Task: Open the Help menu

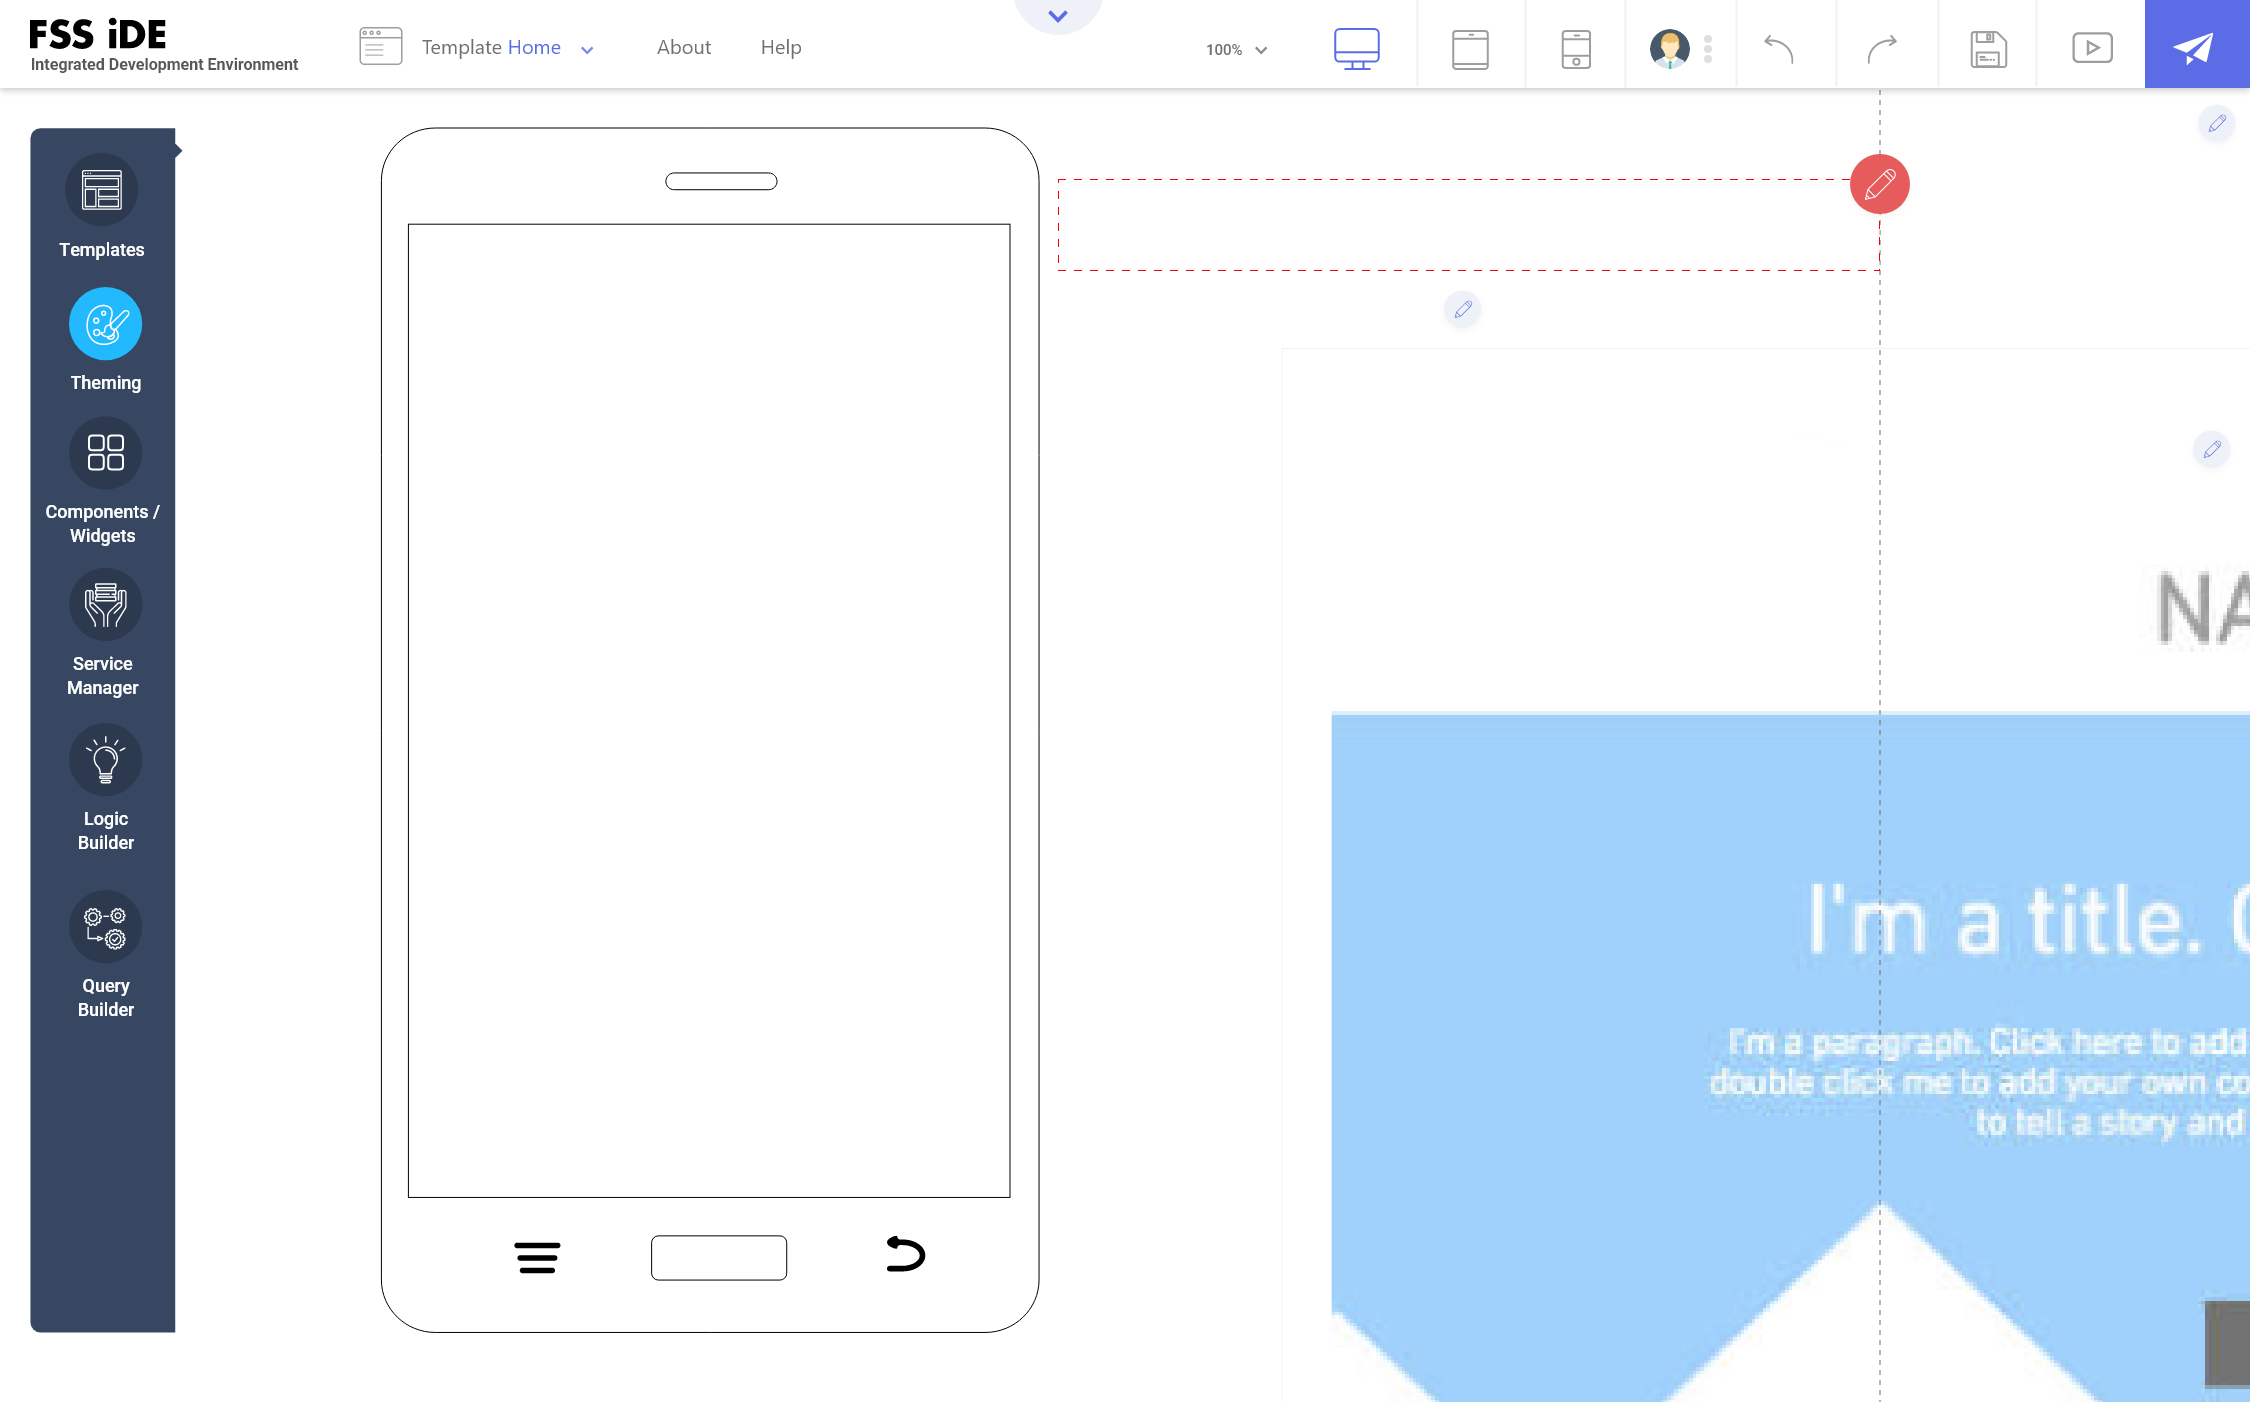Action: (x=781, y=47)
